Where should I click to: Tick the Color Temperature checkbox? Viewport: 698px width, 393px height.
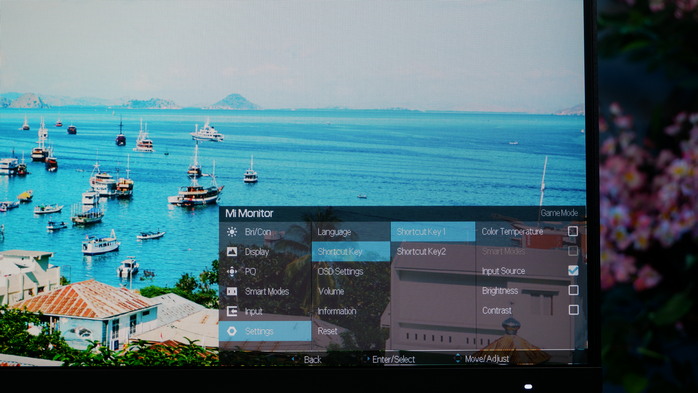coord(573,231)
